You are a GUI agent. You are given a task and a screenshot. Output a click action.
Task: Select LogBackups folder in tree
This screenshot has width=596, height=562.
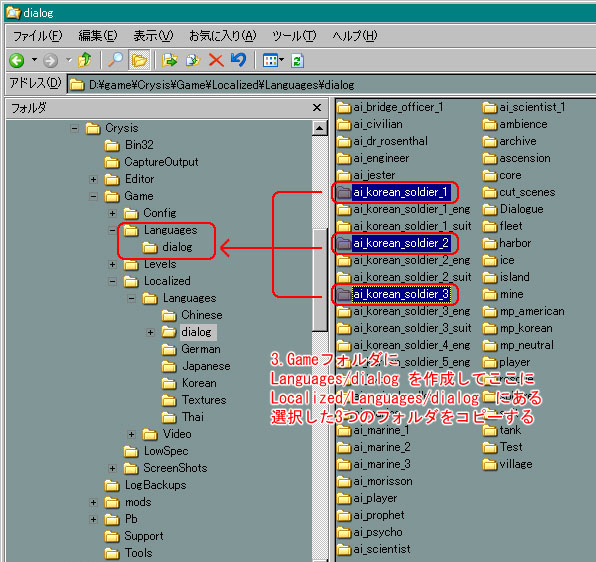pyautogui.click(x=146, y=486)
